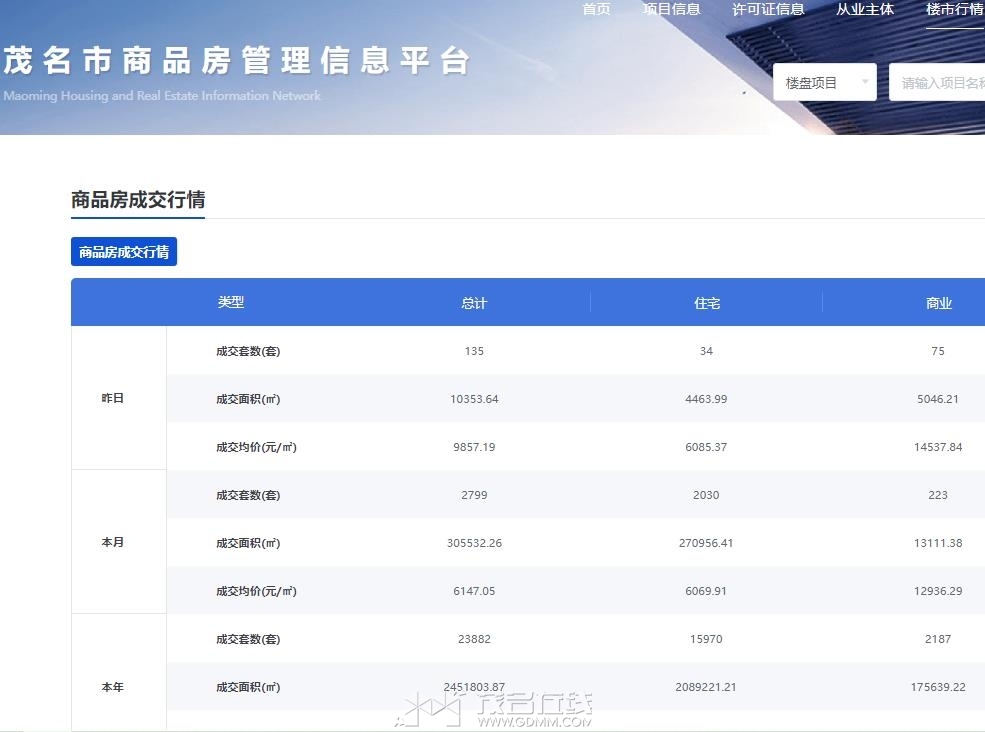Click the monthly average price 6147.05
Image resolution: width=985 pixels, height=732 pixels.
[x=474, y=591]
